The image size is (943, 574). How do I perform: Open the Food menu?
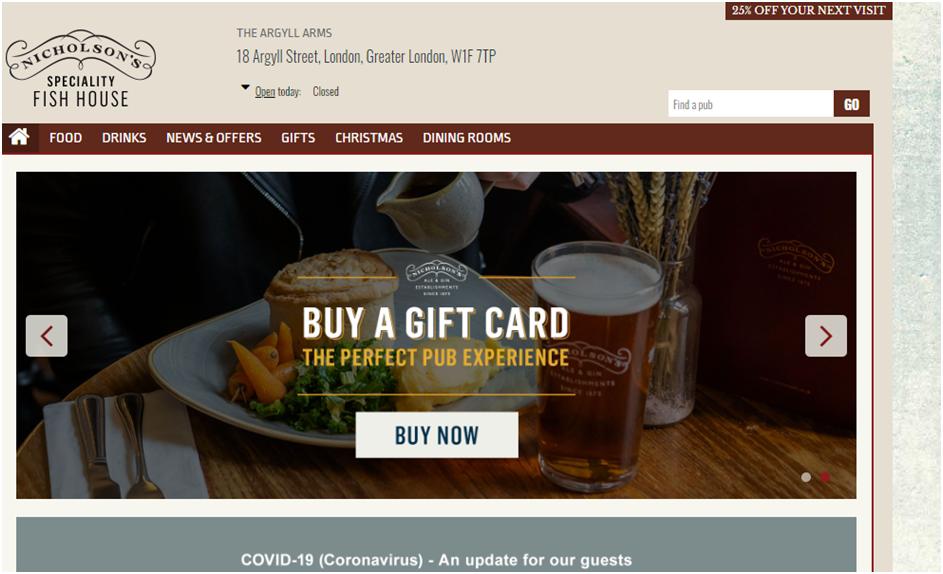tap(66, 138)
